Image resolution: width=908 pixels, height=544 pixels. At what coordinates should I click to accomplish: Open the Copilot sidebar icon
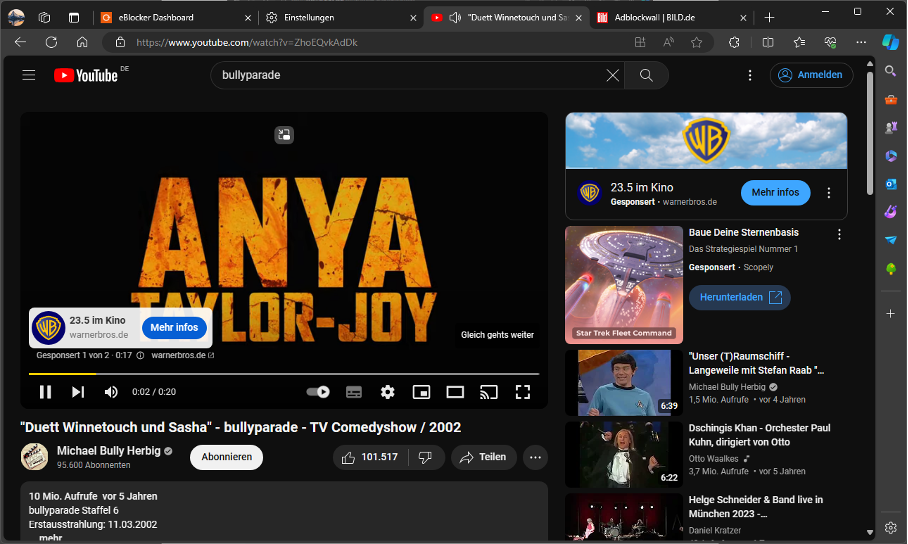pos(890,42)
